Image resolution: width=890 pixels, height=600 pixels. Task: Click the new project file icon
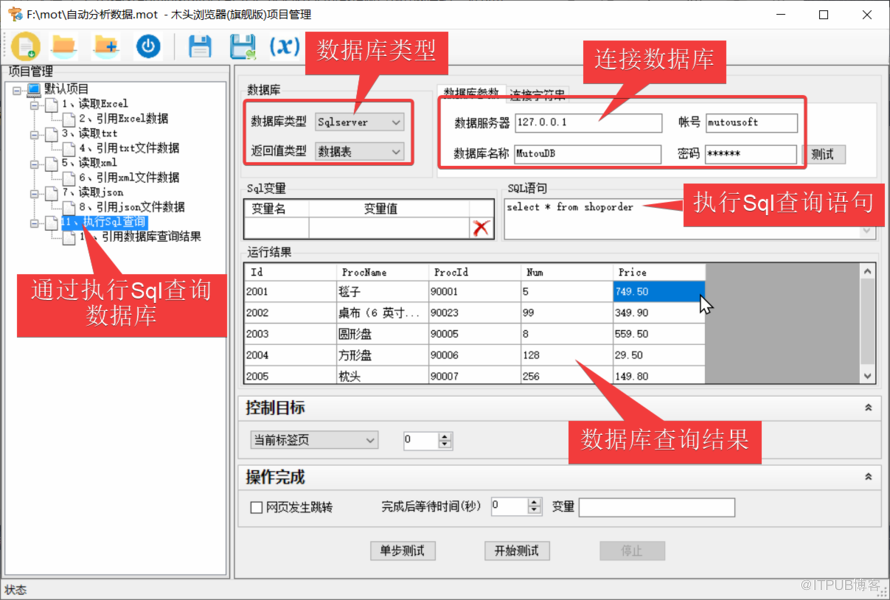click(x=26, y=45)
